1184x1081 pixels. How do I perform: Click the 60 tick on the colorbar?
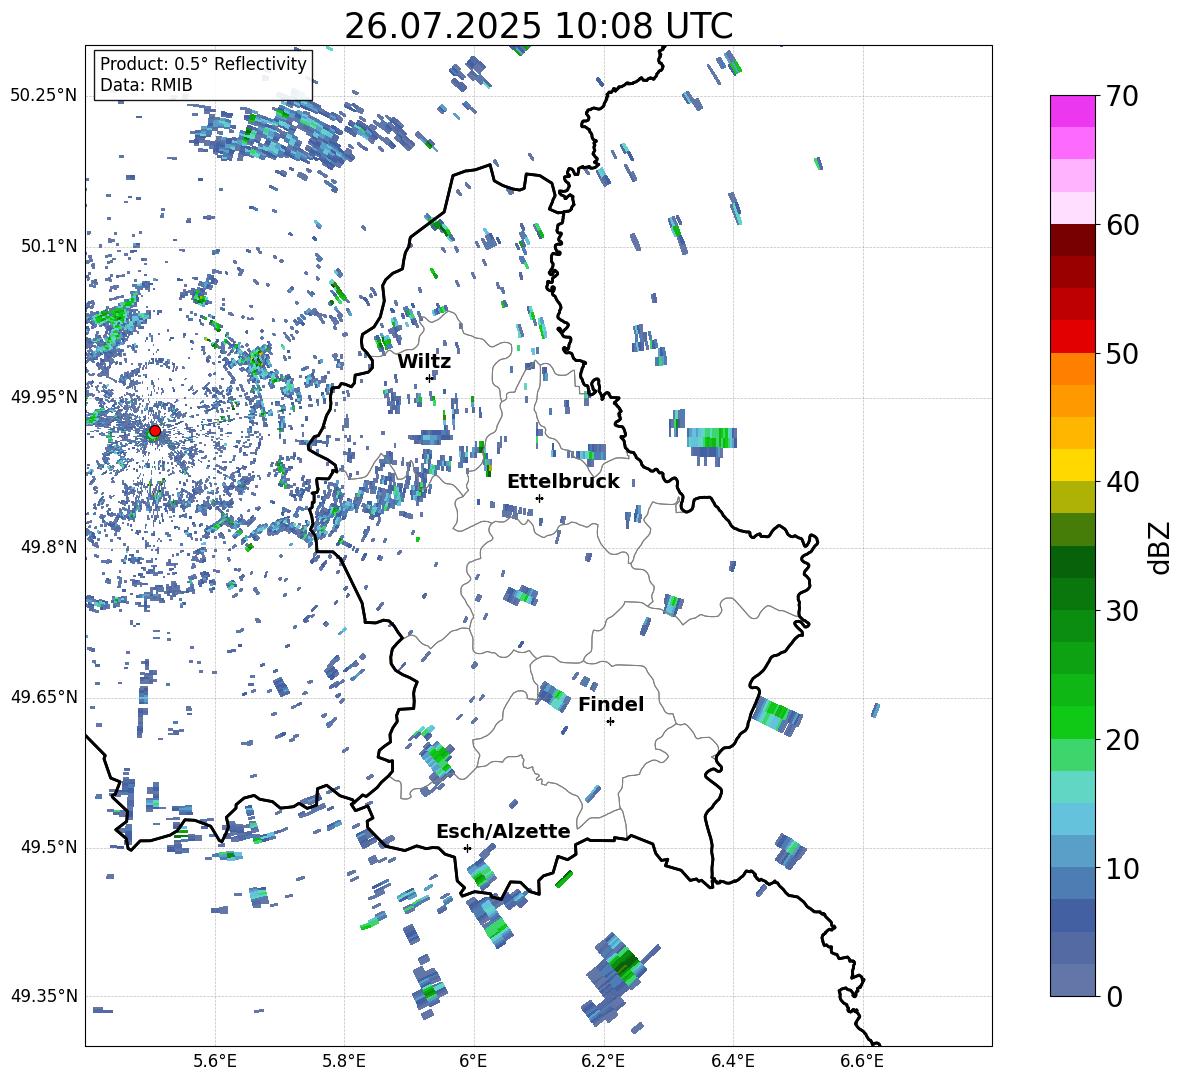point(1122,225)
